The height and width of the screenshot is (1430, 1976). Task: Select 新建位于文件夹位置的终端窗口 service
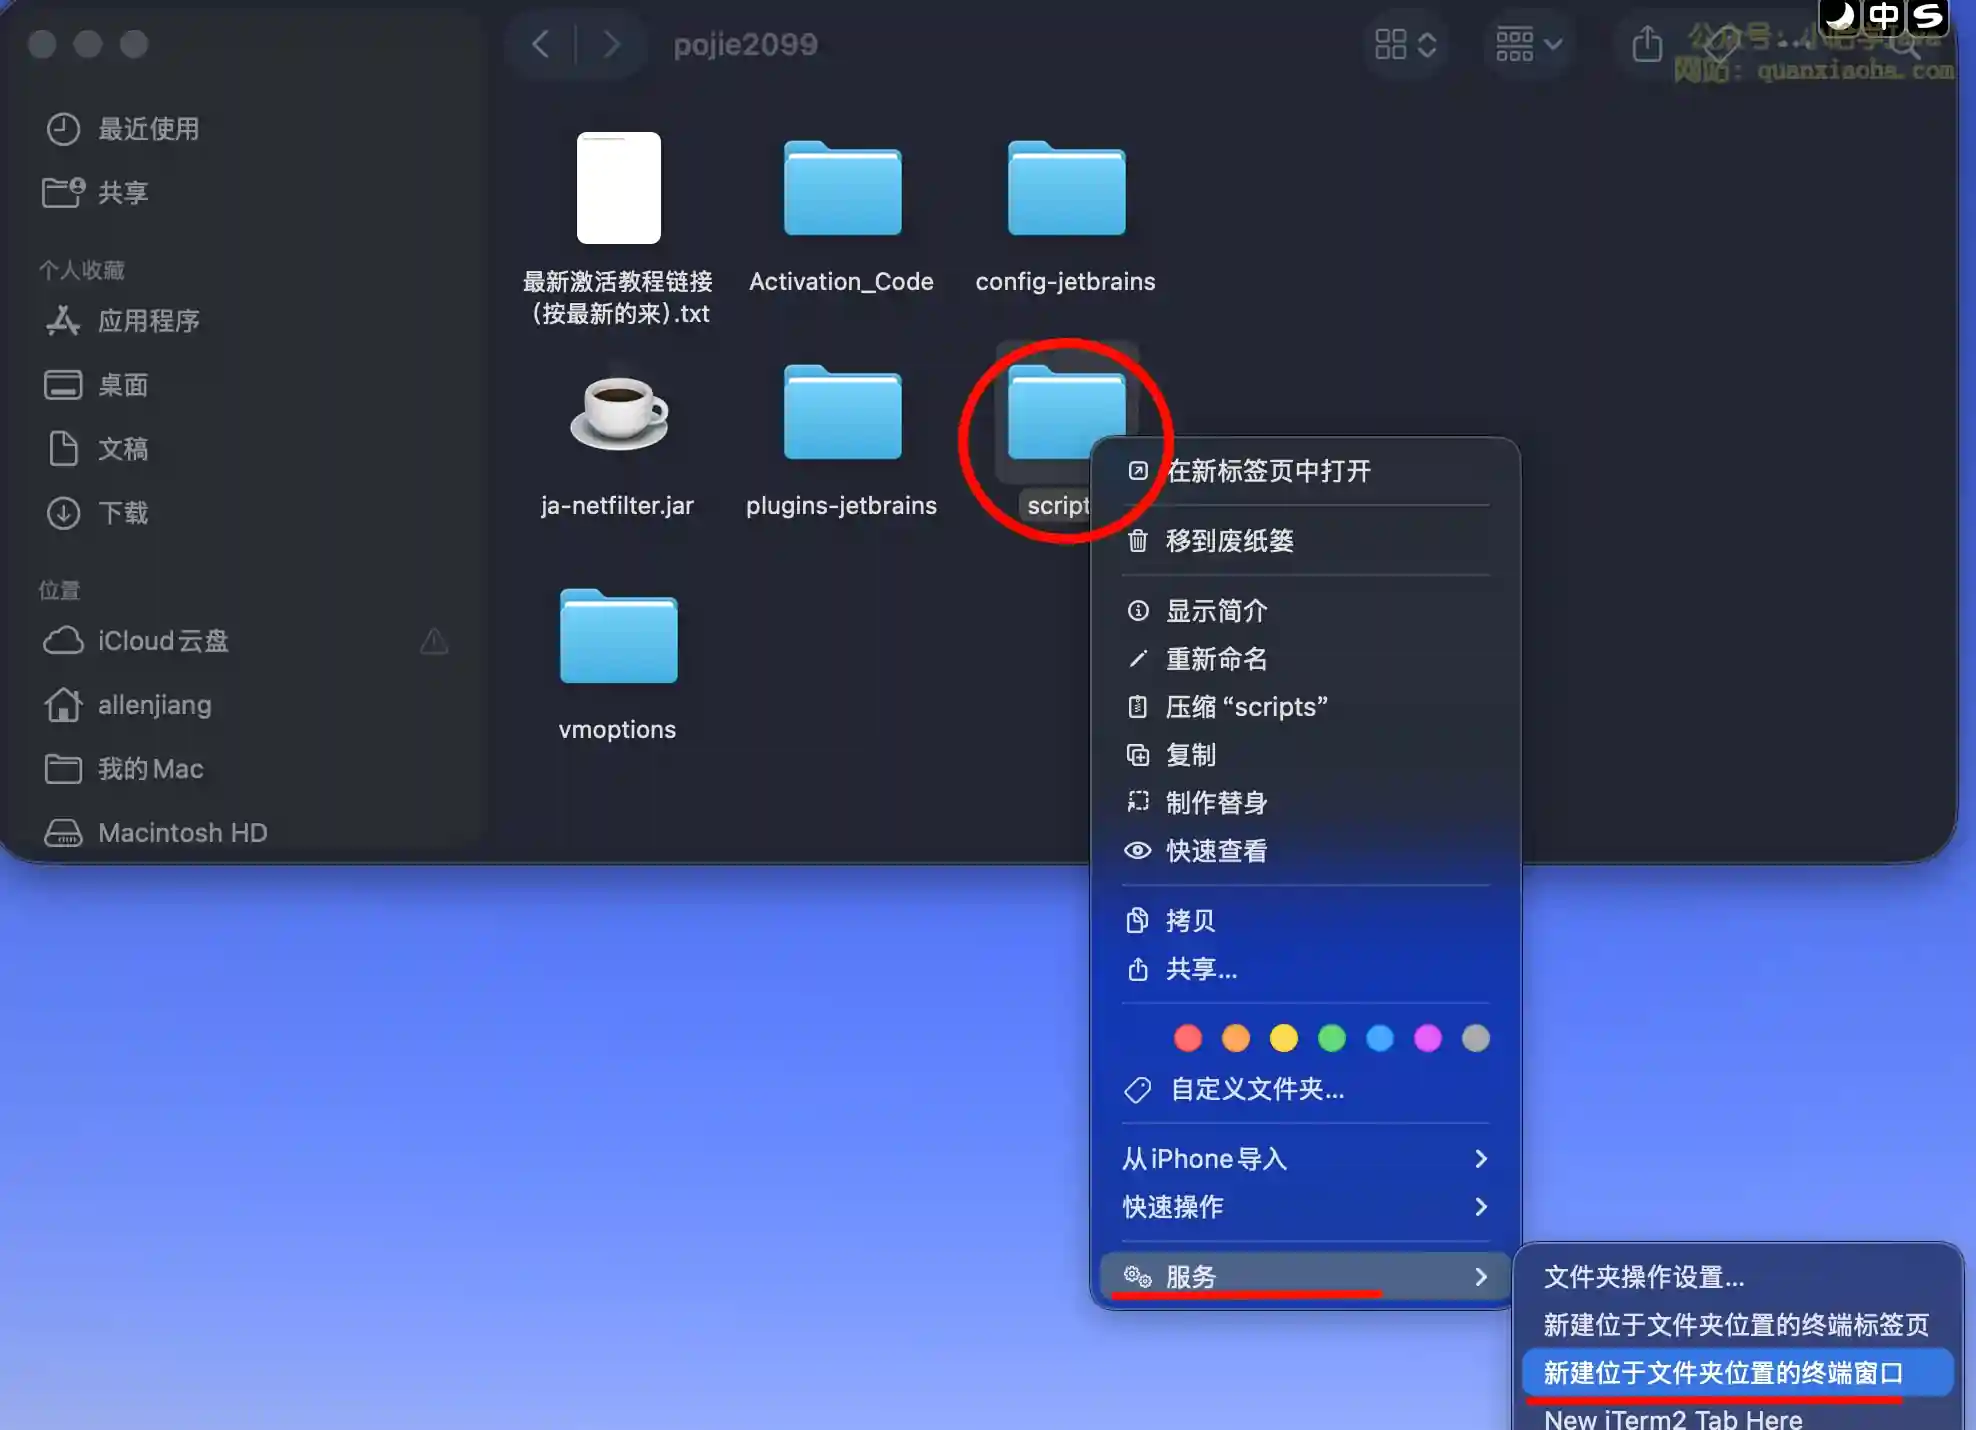tap(1723, 1373)
